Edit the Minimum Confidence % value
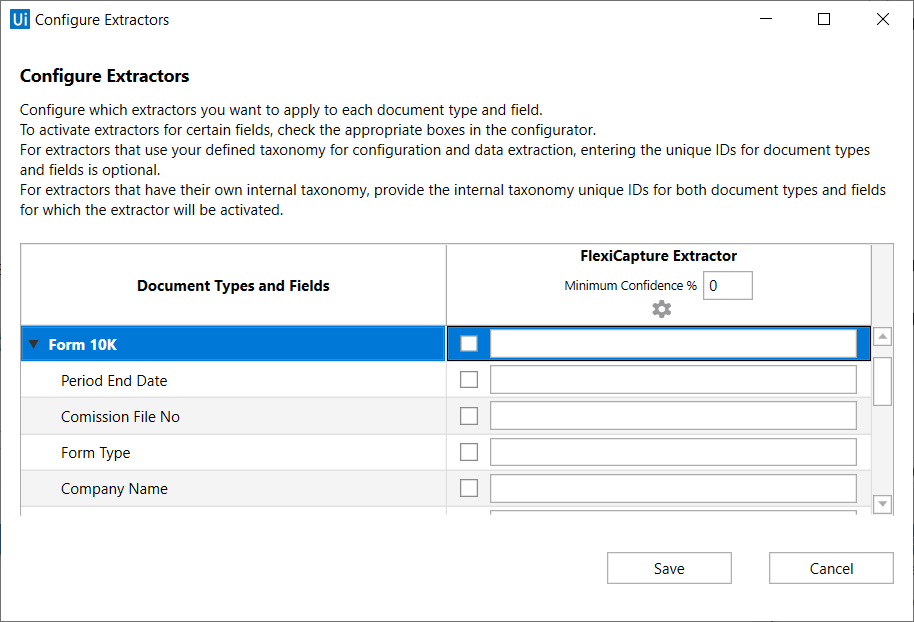 click(727, 285)
